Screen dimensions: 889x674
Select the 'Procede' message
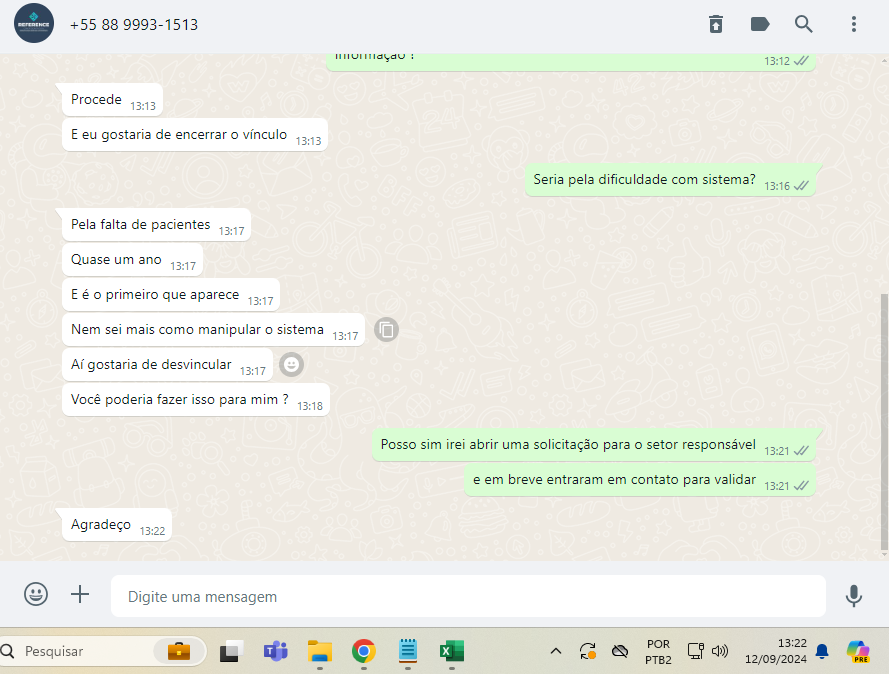113,100
